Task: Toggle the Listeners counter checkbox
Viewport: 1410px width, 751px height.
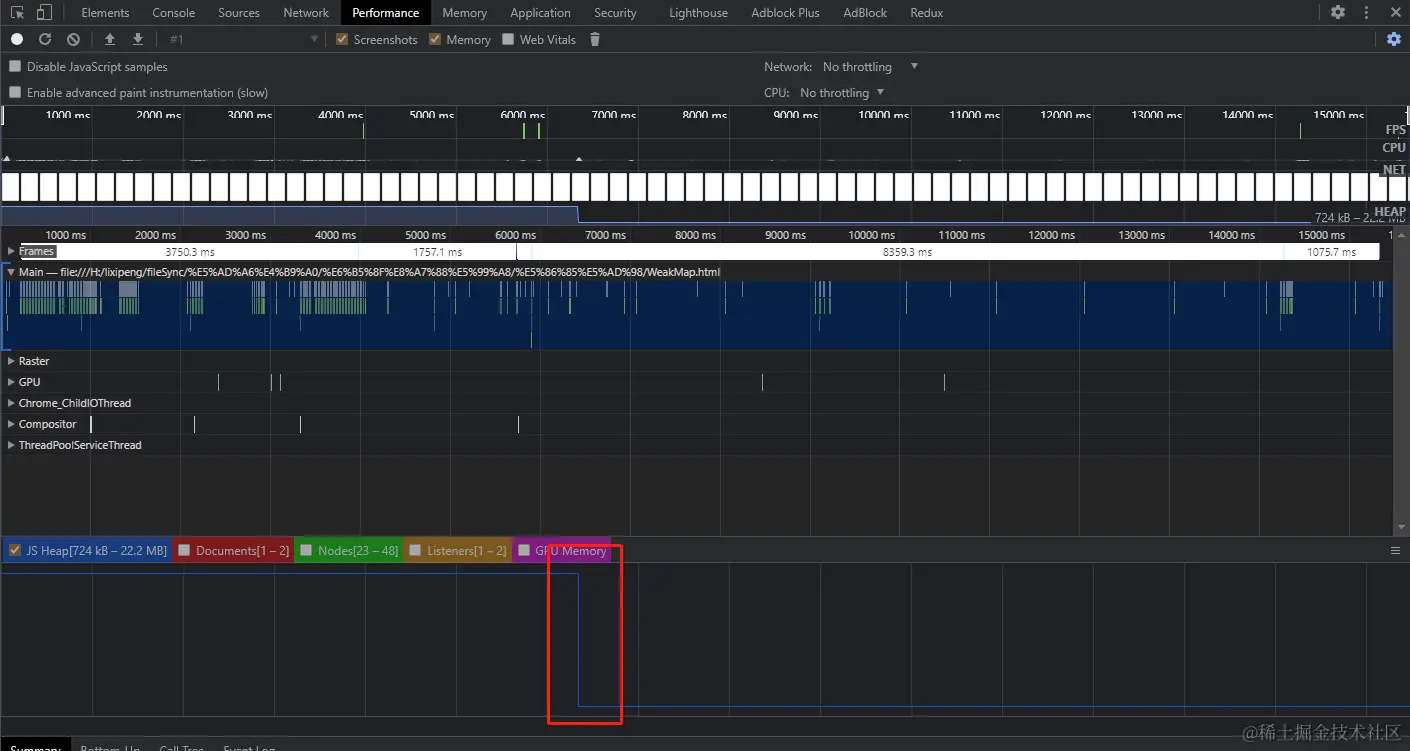Action: pyautogui.click(x=415, y=550)
